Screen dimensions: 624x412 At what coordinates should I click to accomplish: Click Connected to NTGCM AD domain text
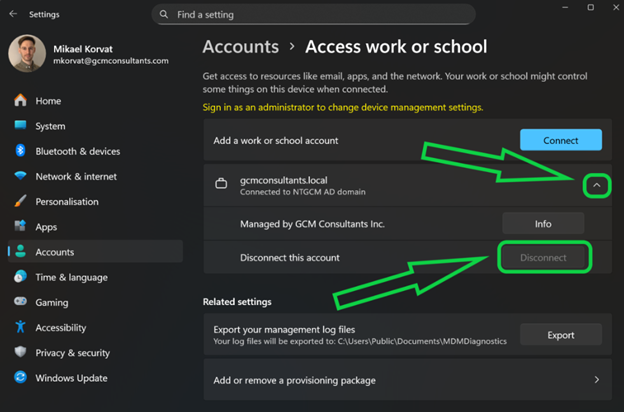(302, 192)
